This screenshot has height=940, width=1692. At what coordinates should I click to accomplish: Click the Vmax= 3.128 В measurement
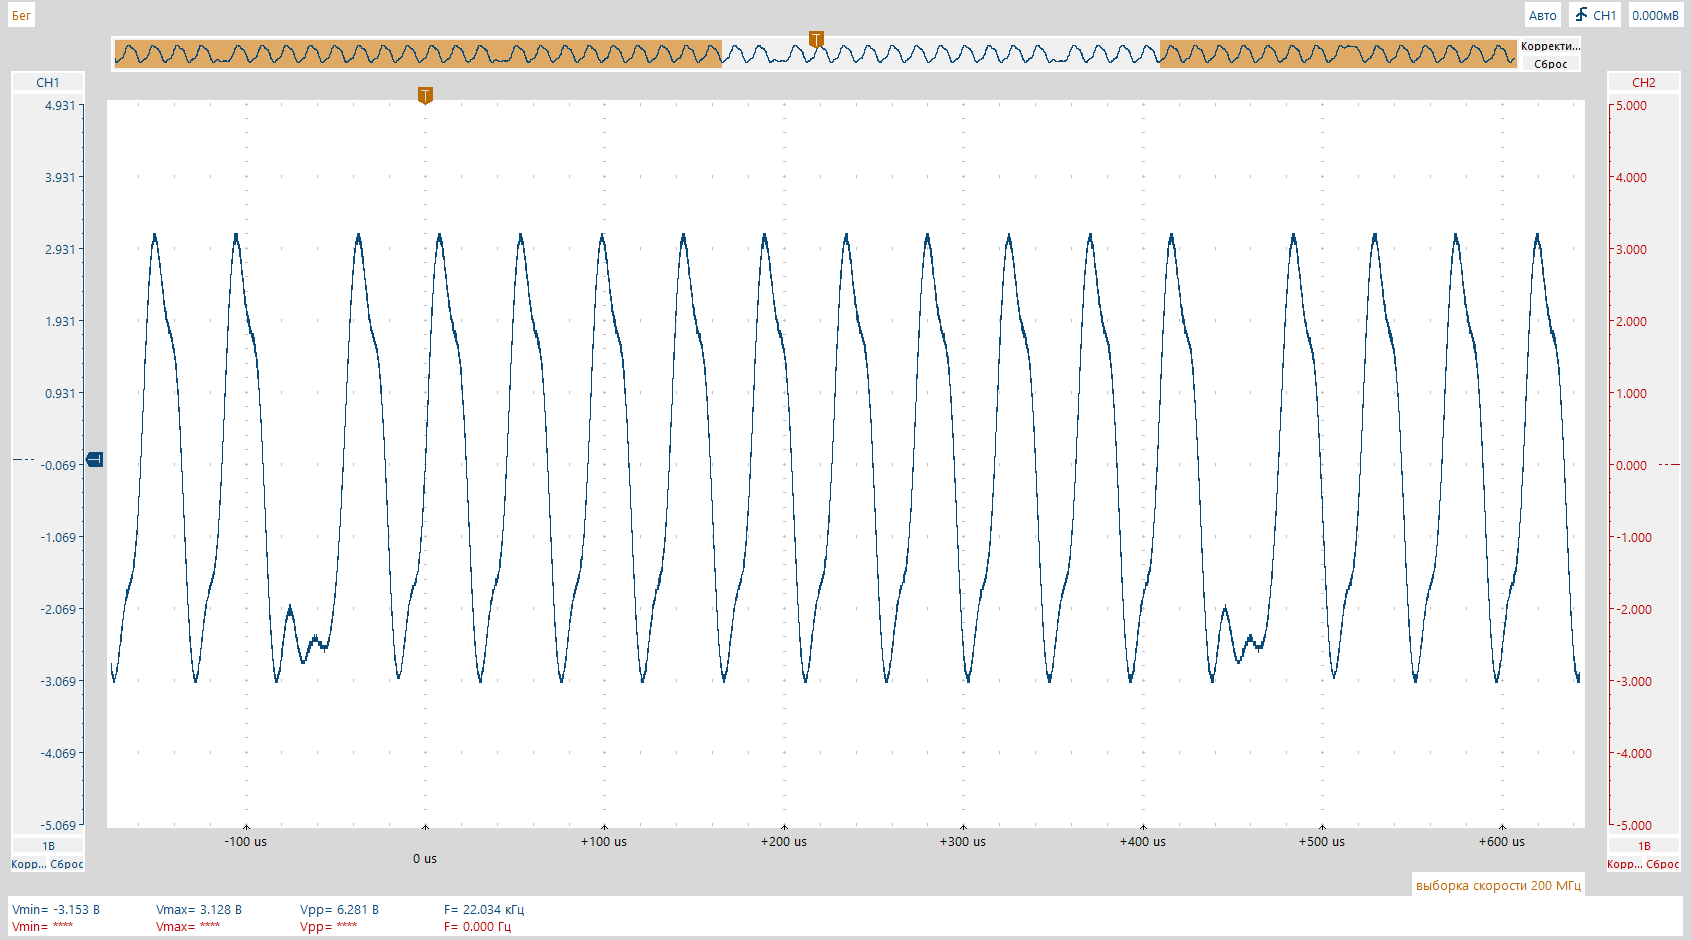pyautogui.click(x=199, y=909)
